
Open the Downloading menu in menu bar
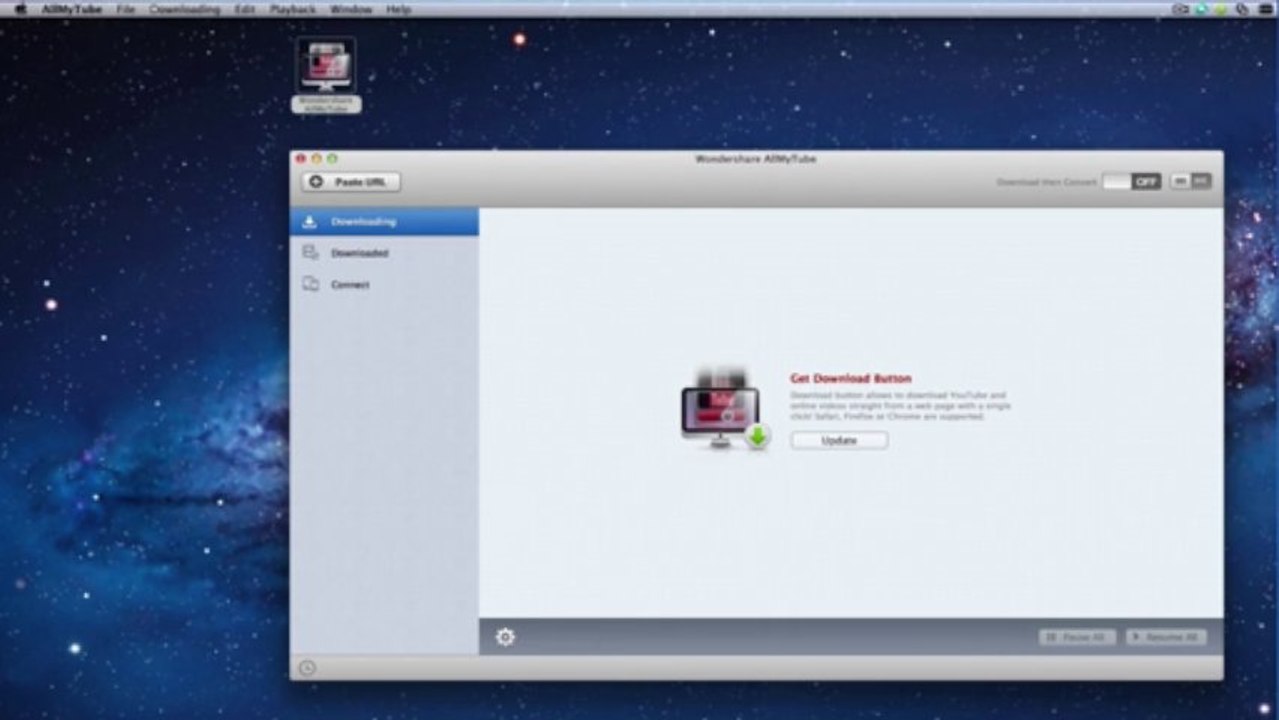184,9
